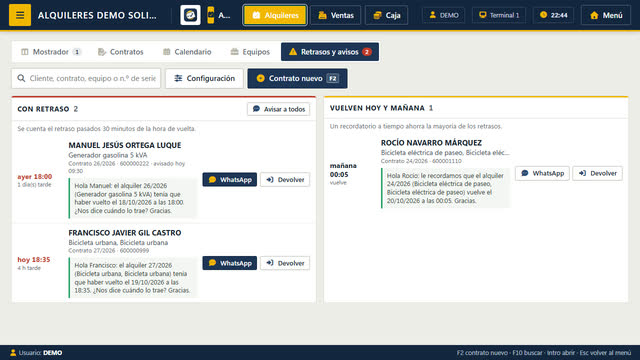Screen dimensions: 640x360
Task: Click the Mostrador tab layout icon
Action: tap(25, 52)
